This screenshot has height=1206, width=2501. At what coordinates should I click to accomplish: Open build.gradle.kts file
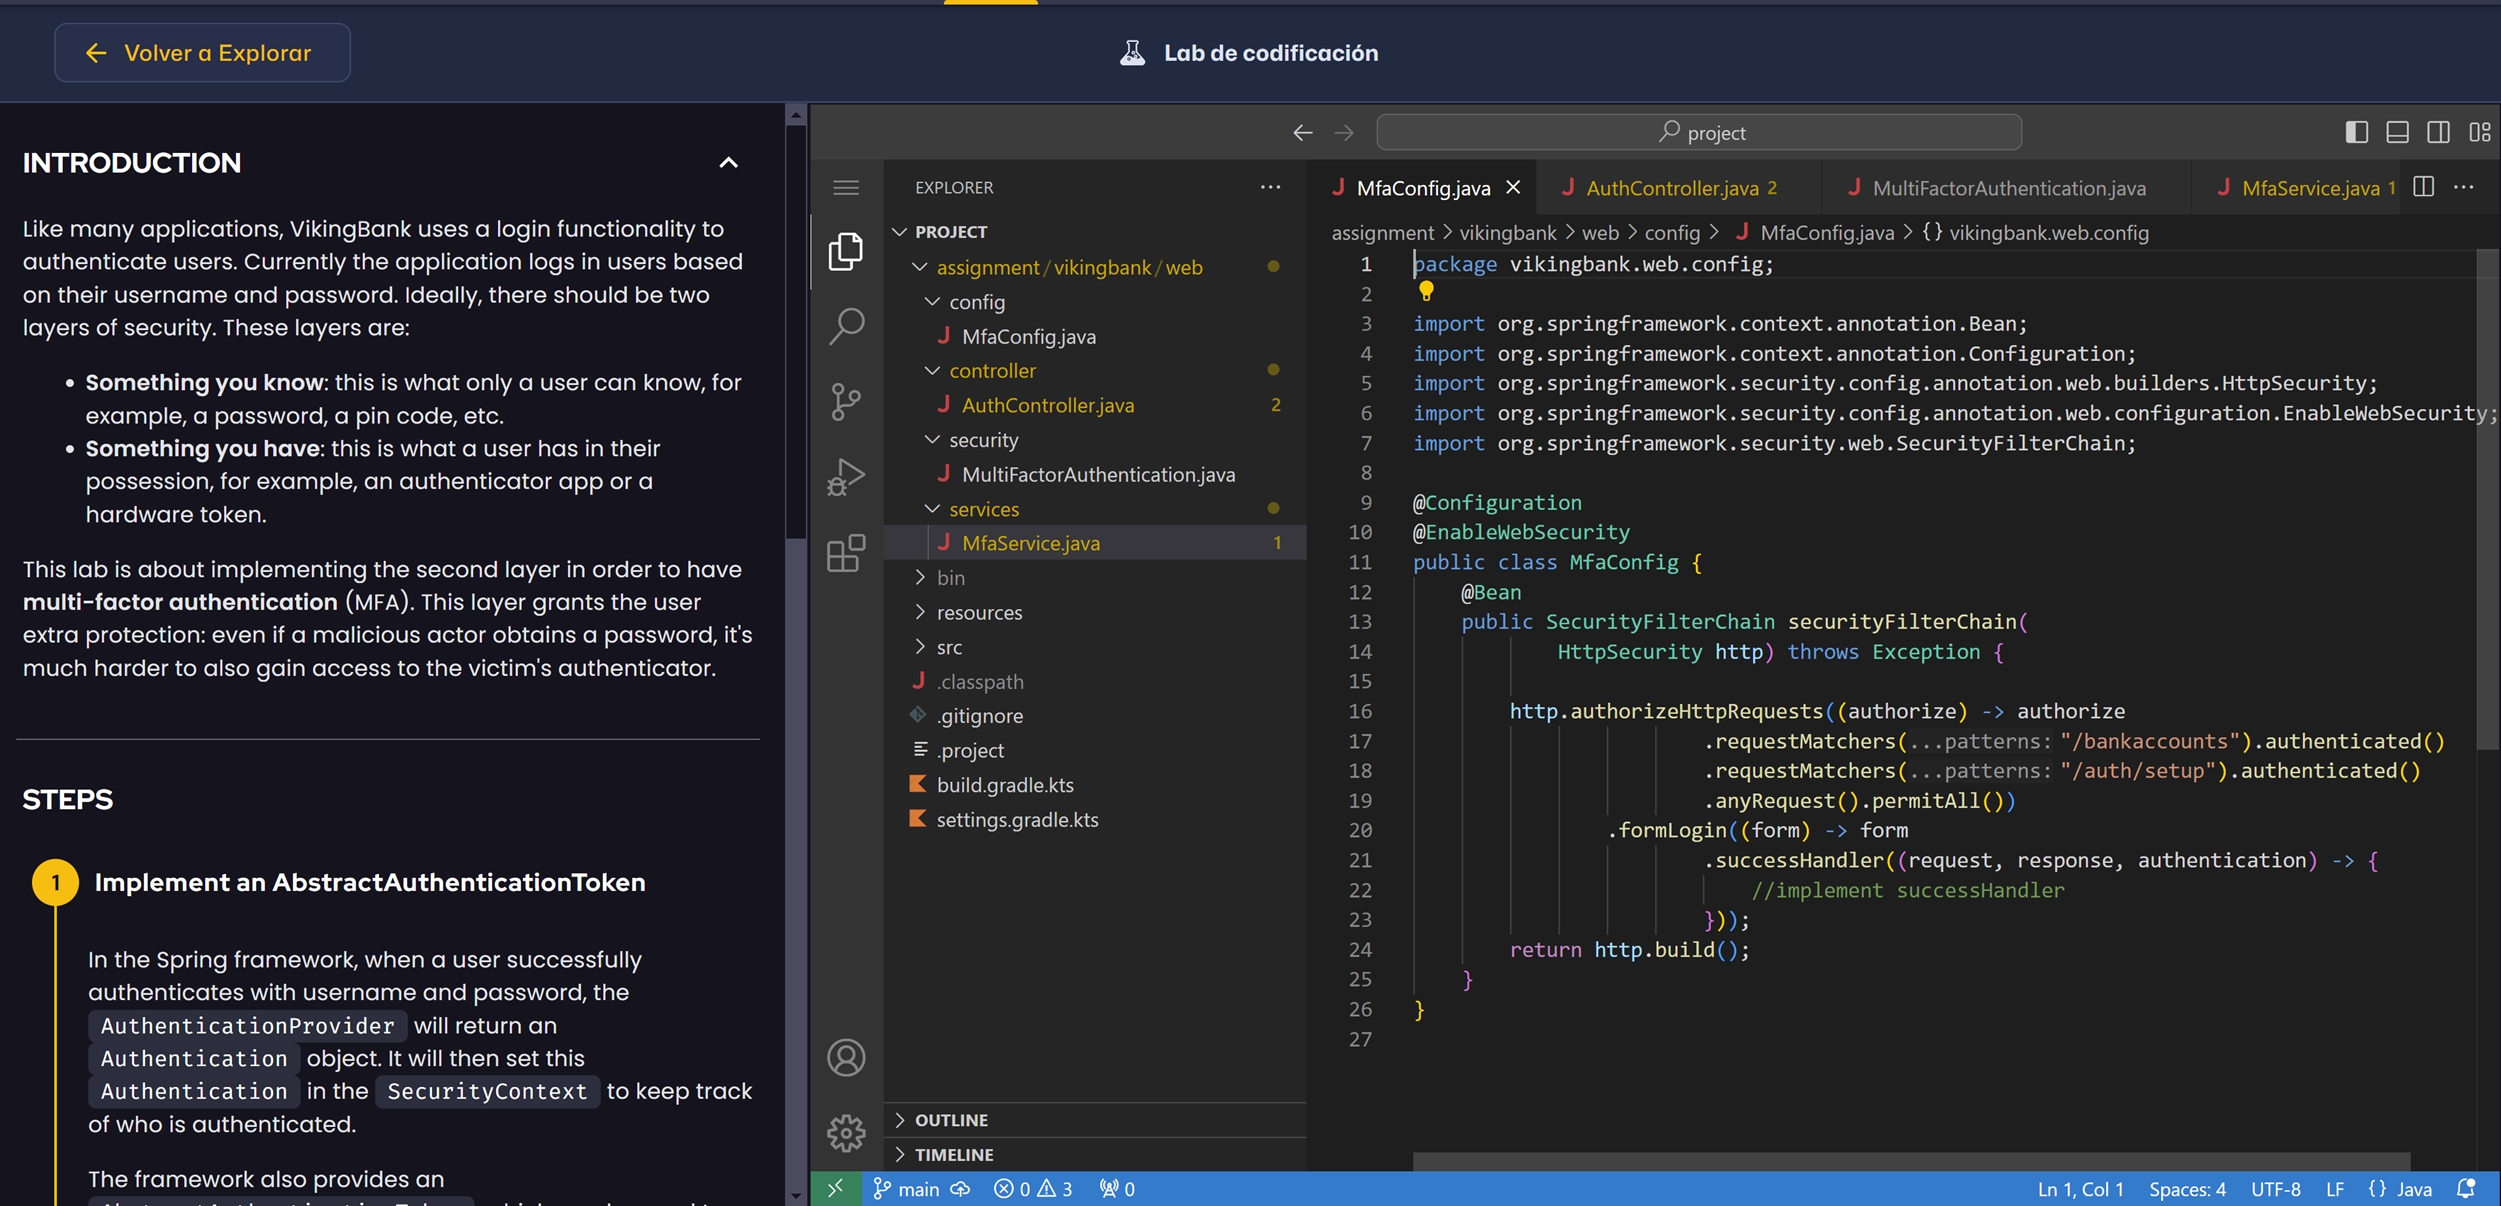1095,785
